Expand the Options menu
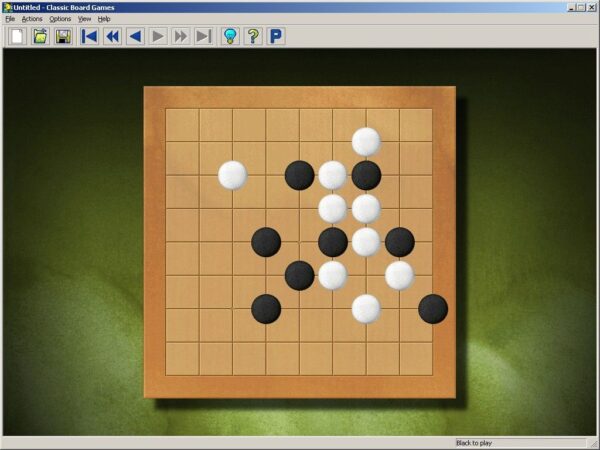The image size is (600, 450). point(60,19)
